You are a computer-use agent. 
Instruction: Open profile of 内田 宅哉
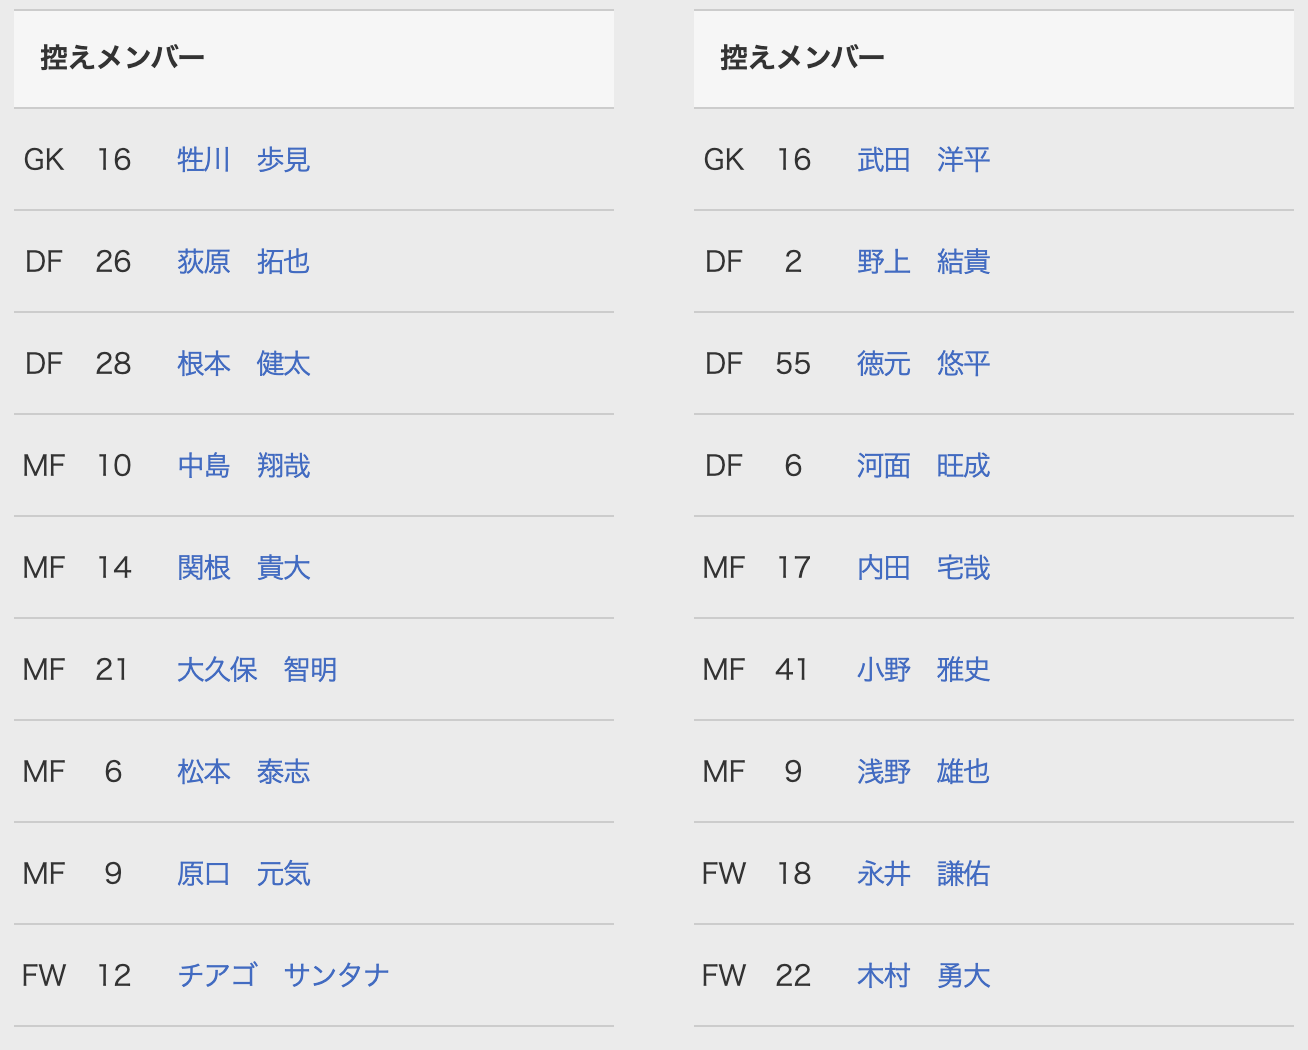coord(923,568)
